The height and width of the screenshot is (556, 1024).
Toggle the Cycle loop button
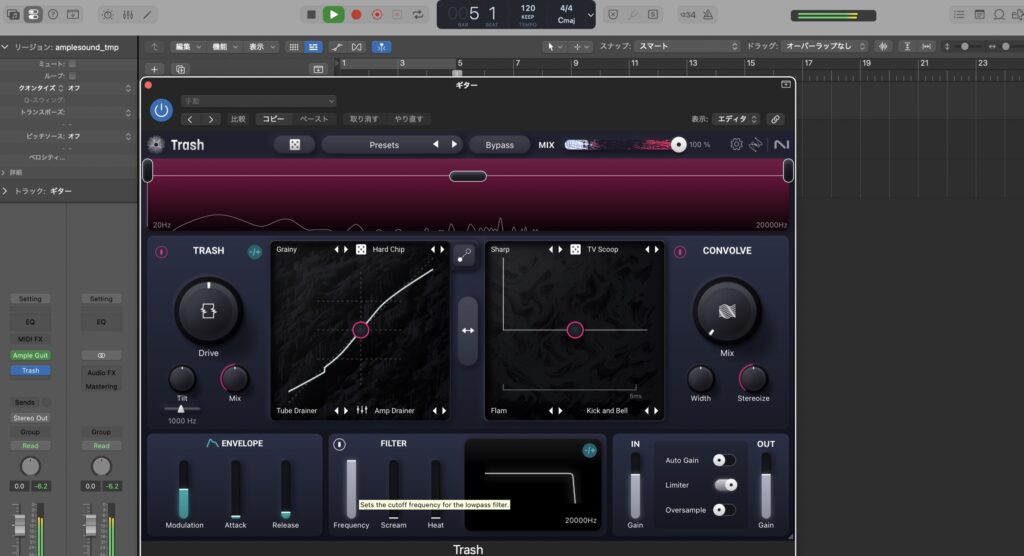pos(418,14)
